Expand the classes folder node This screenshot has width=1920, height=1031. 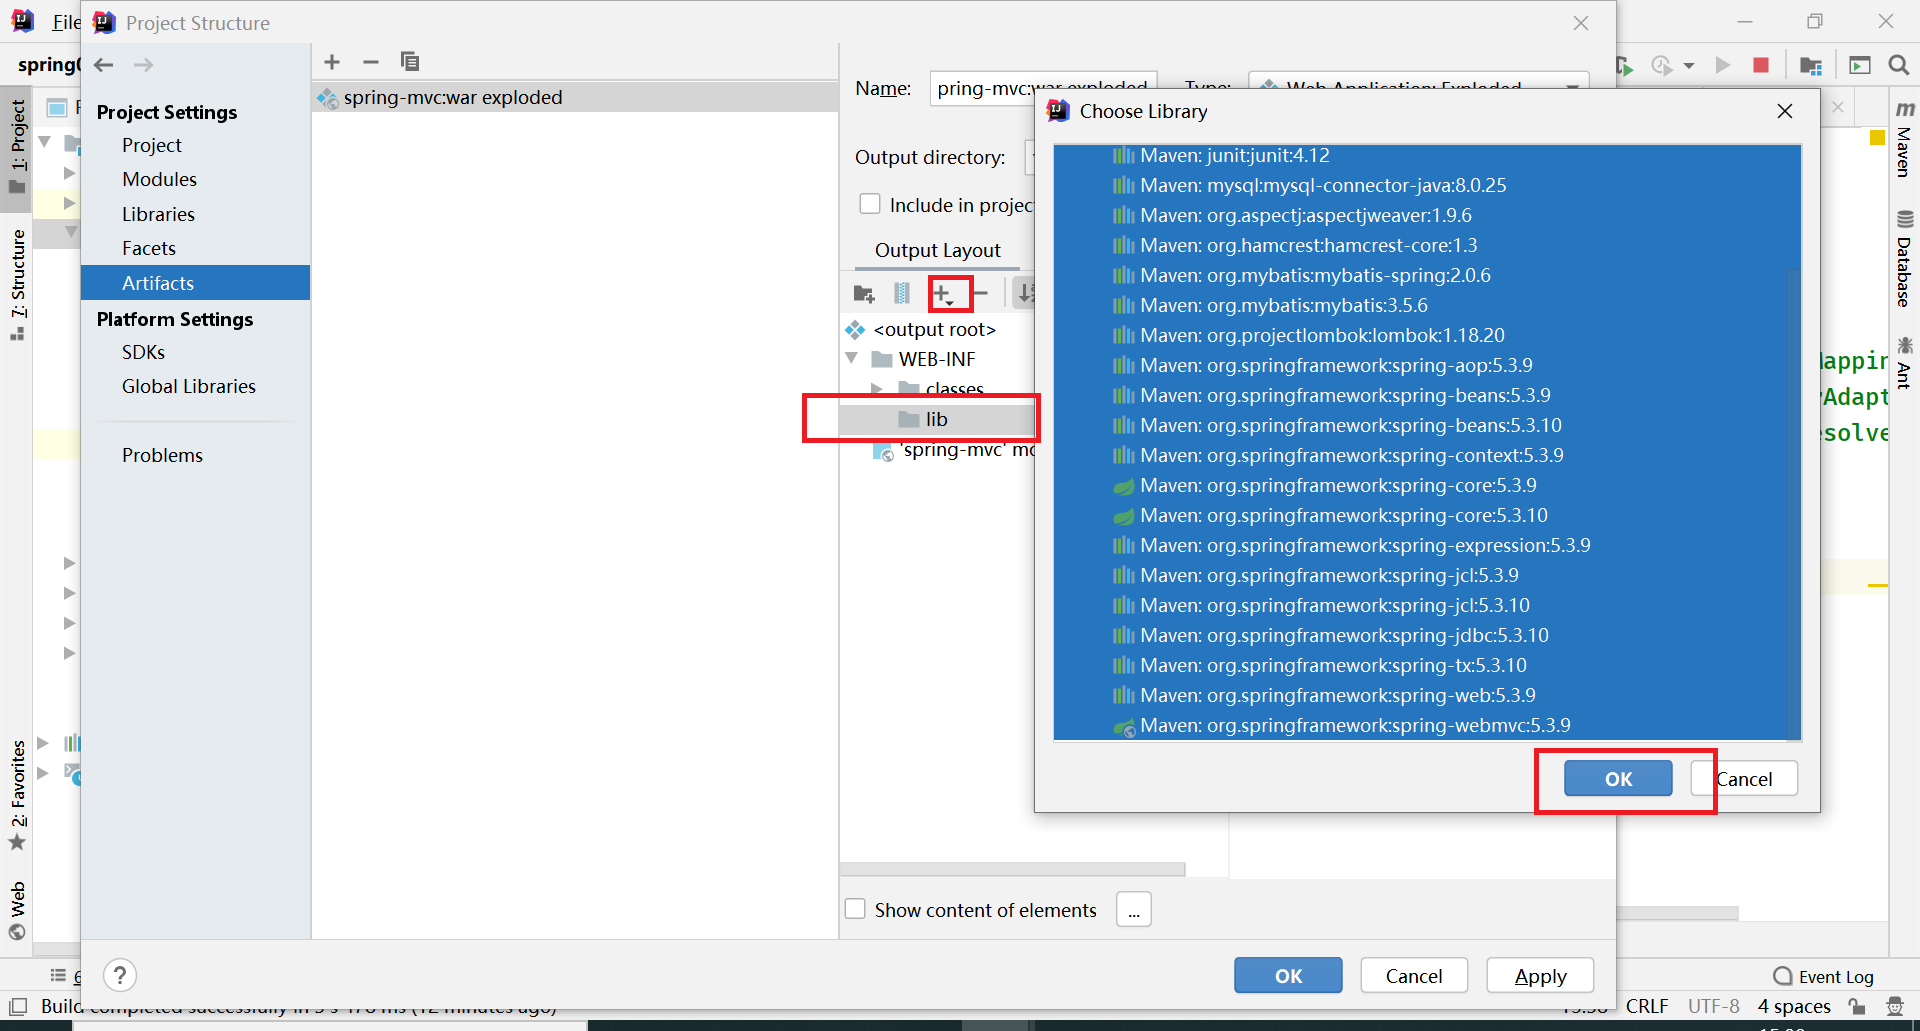coord(877,388)
